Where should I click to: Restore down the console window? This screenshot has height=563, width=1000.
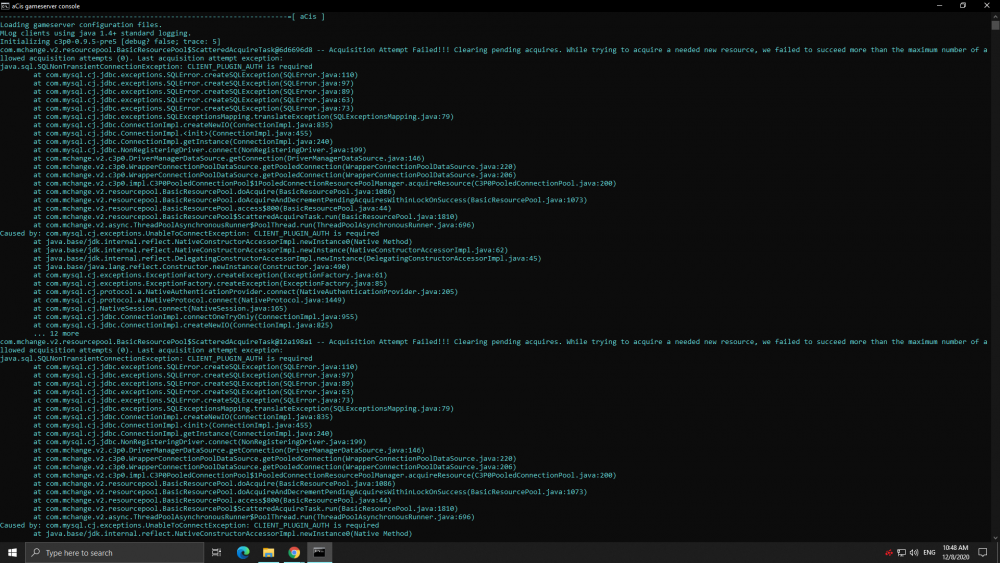[962, 5]
